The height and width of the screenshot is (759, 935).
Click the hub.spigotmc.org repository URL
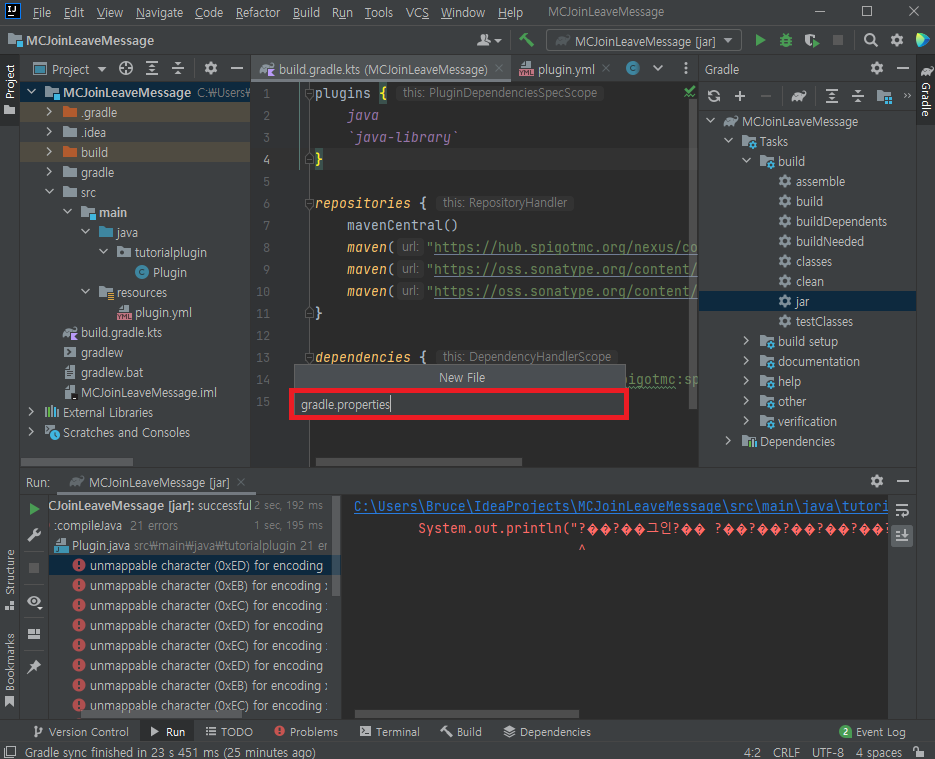[x=565, y=247]
